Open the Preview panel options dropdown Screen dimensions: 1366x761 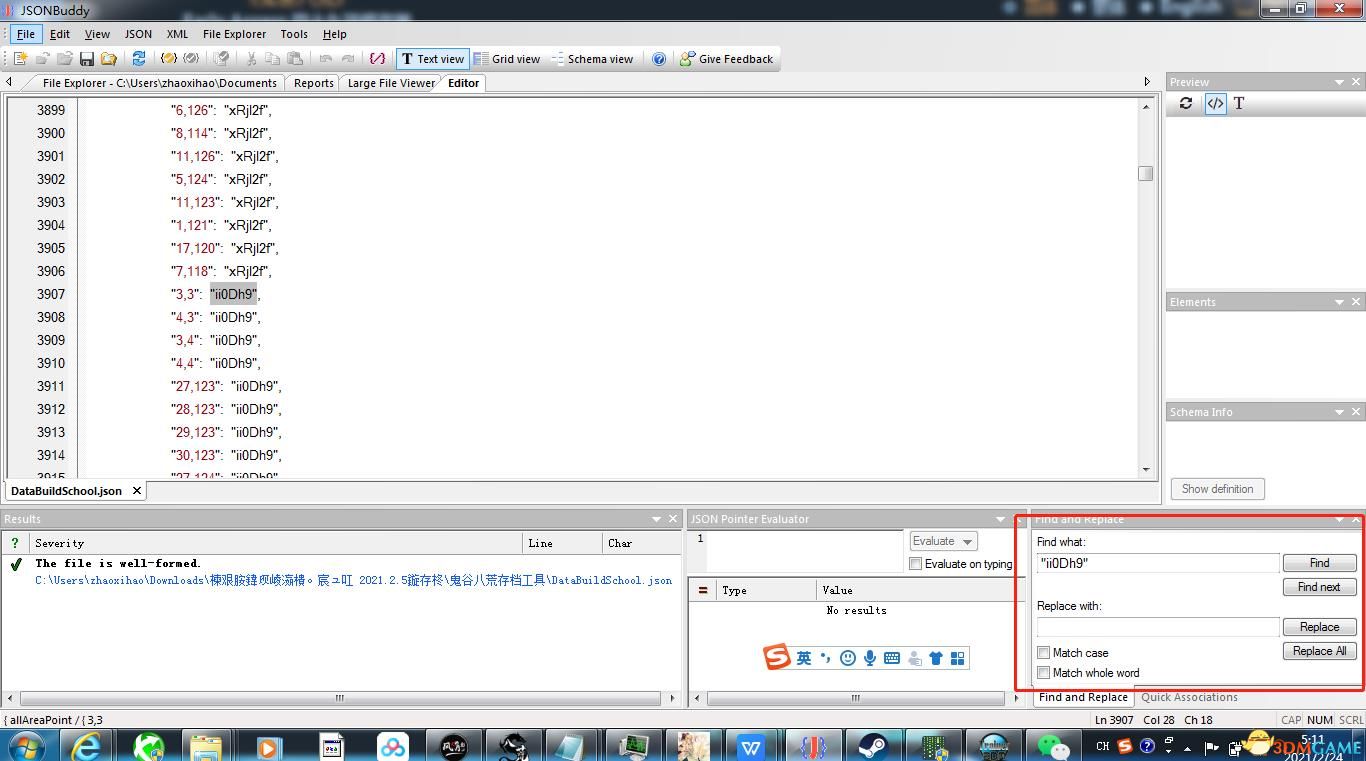coord(1339,82)
